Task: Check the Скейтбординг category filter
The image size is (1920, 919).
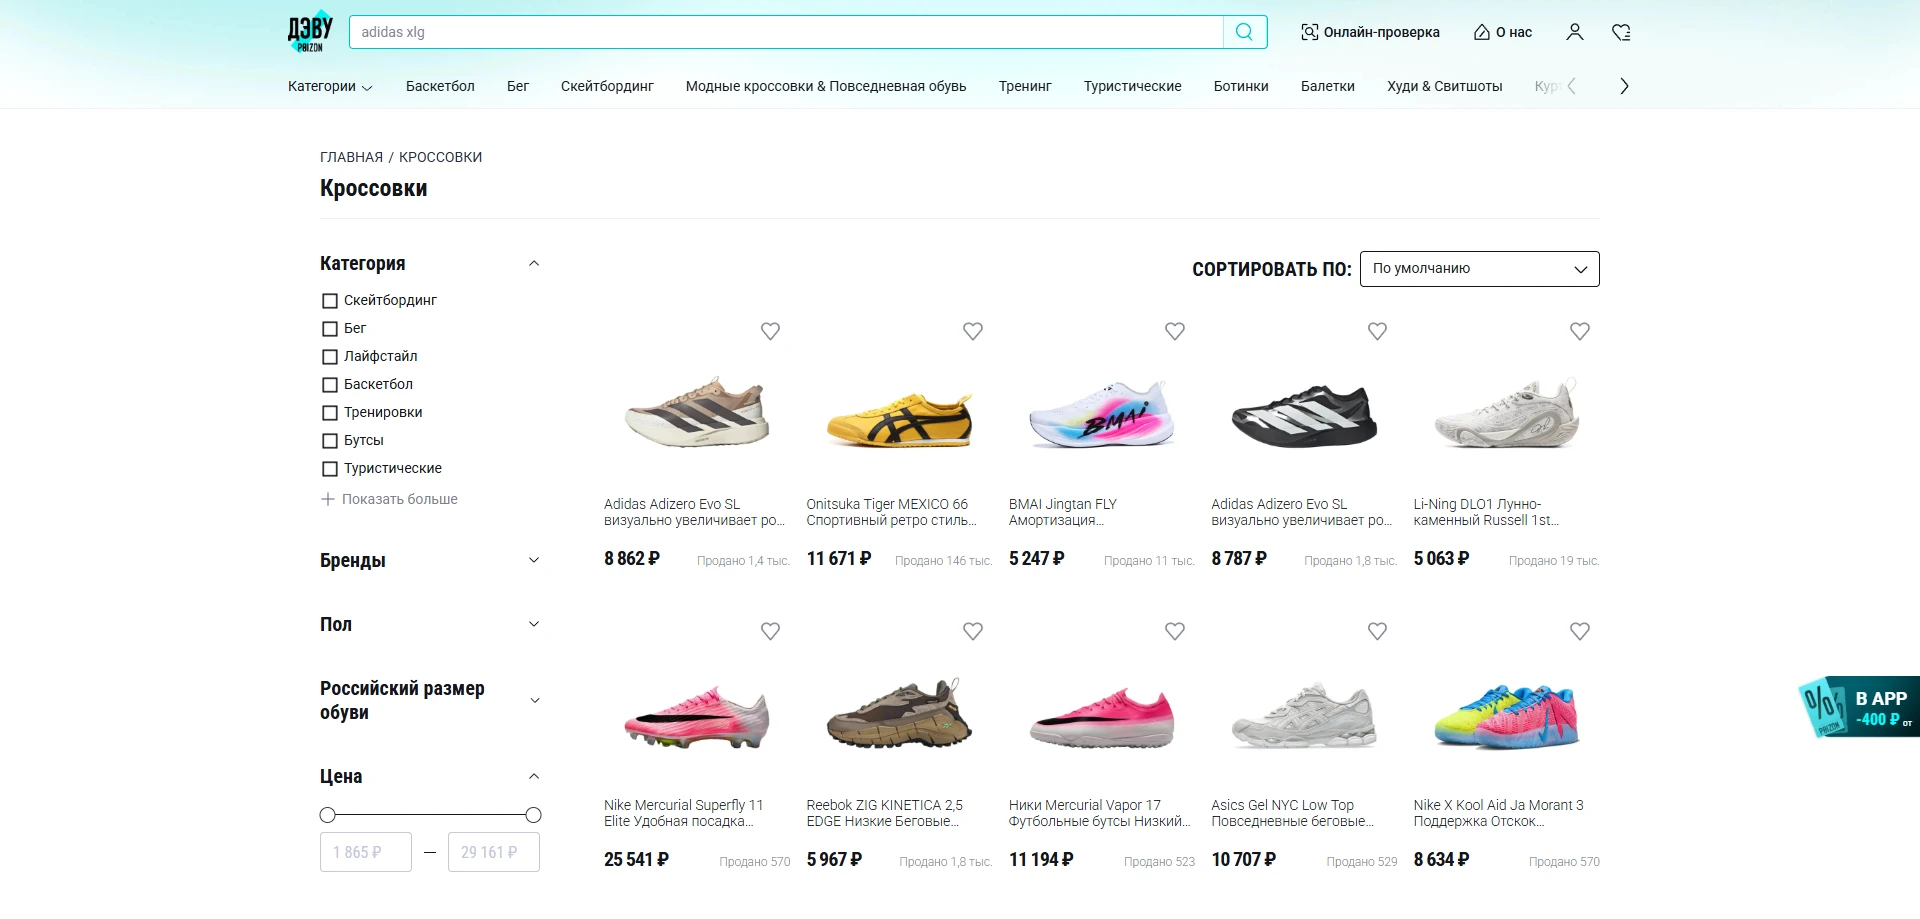Action: [330, 301]
